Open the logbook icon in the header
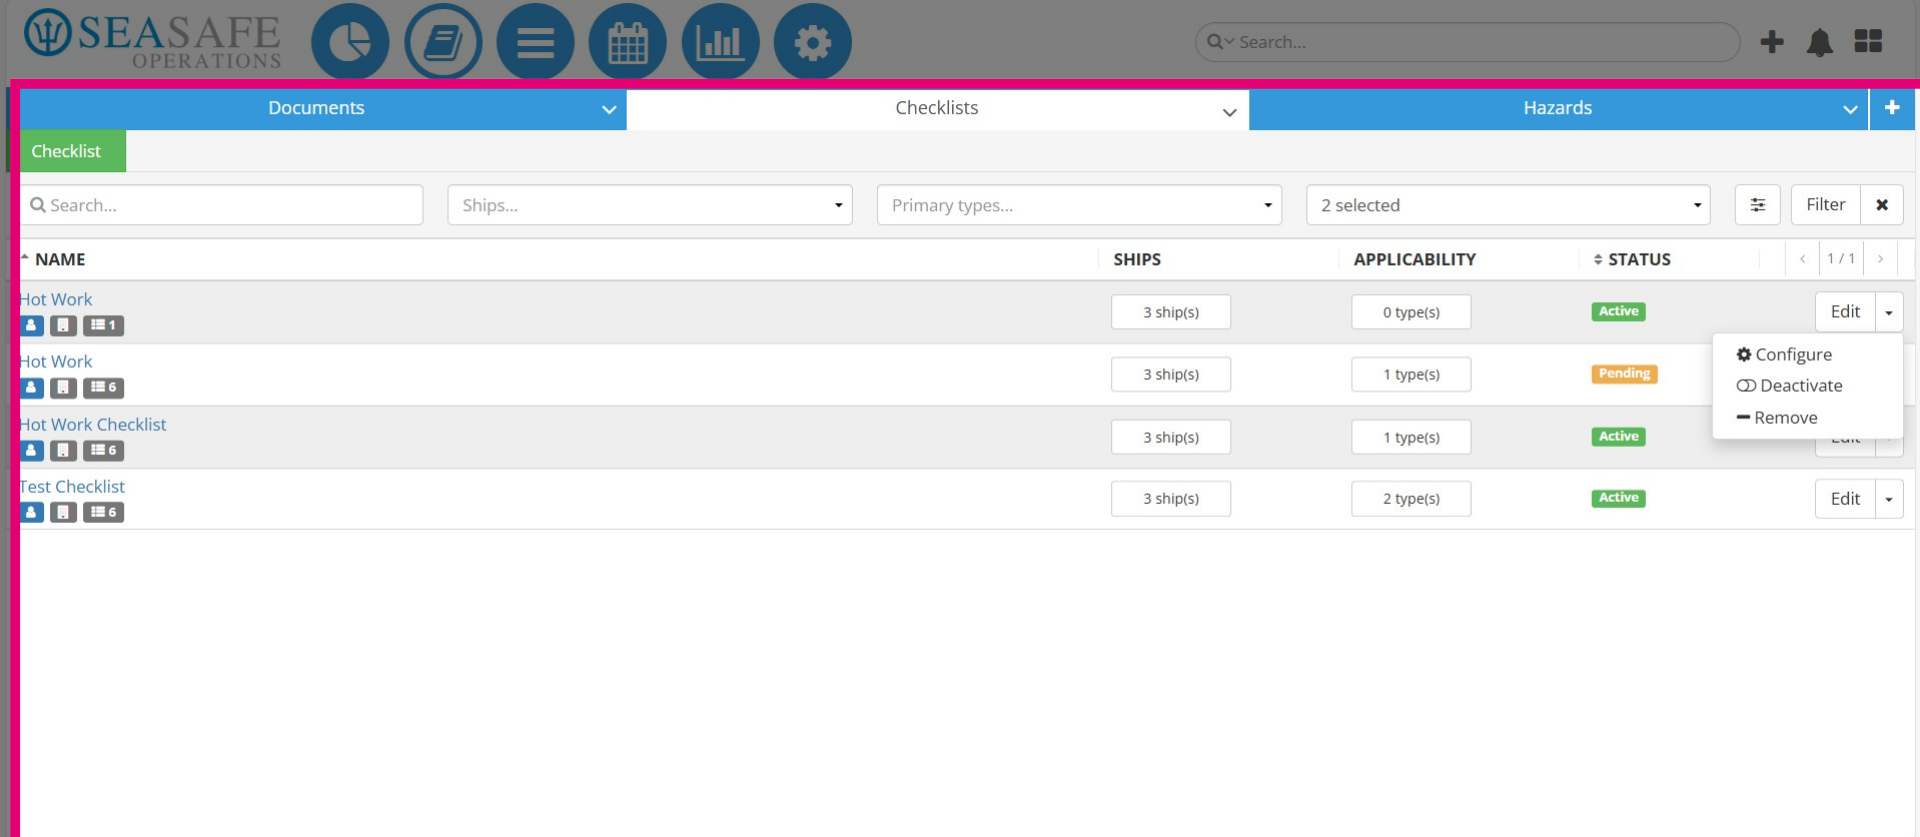This screenshot has height=837, width=1920. pyautogui.click(x=443, y=42)
